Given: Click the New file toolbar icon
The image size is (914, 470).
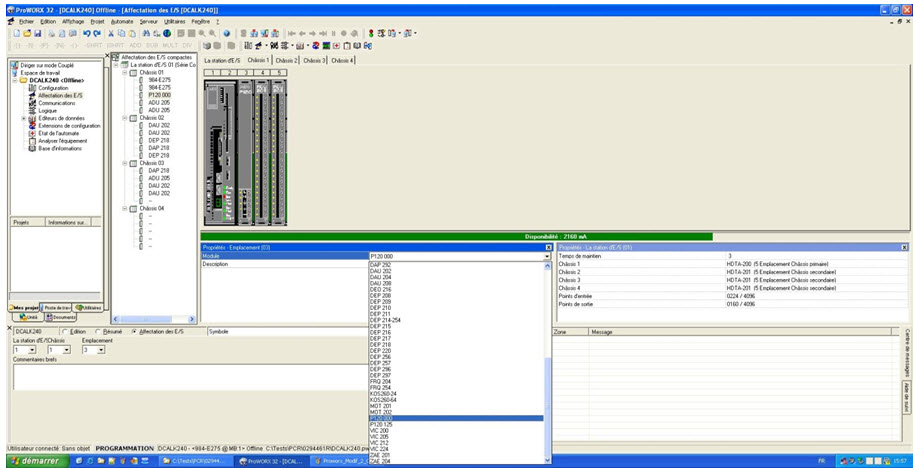Looking at the screenshot, I should (x=17, y=34).
